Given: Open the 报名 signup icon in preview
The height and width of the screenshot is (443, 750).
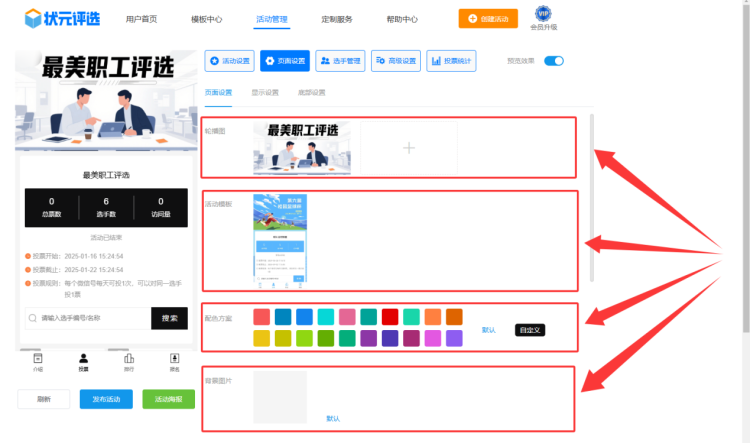Looking at the screenshot, I should click(174, 360).
